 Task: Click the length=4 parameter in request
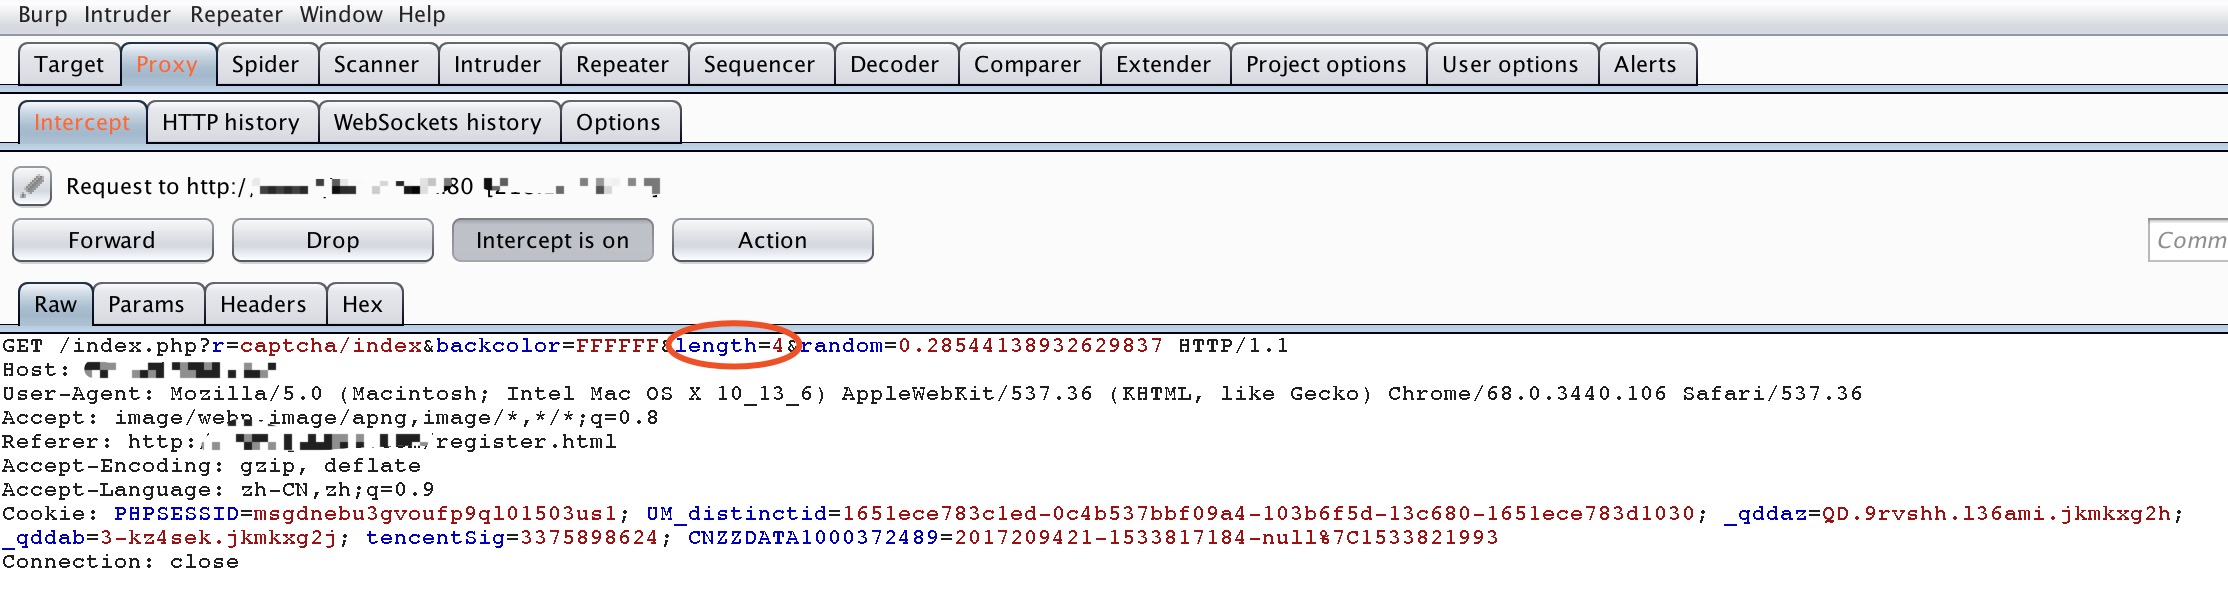point(729,346)
